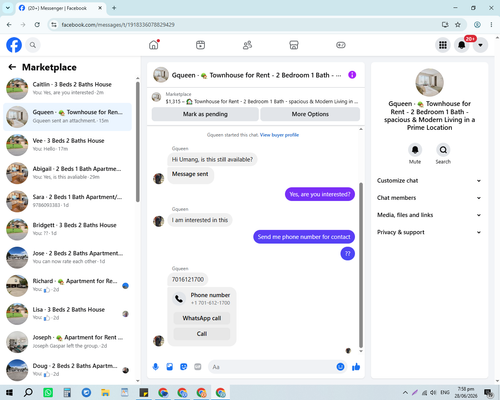Click the 7016121700 message bubble

[188, 279]
